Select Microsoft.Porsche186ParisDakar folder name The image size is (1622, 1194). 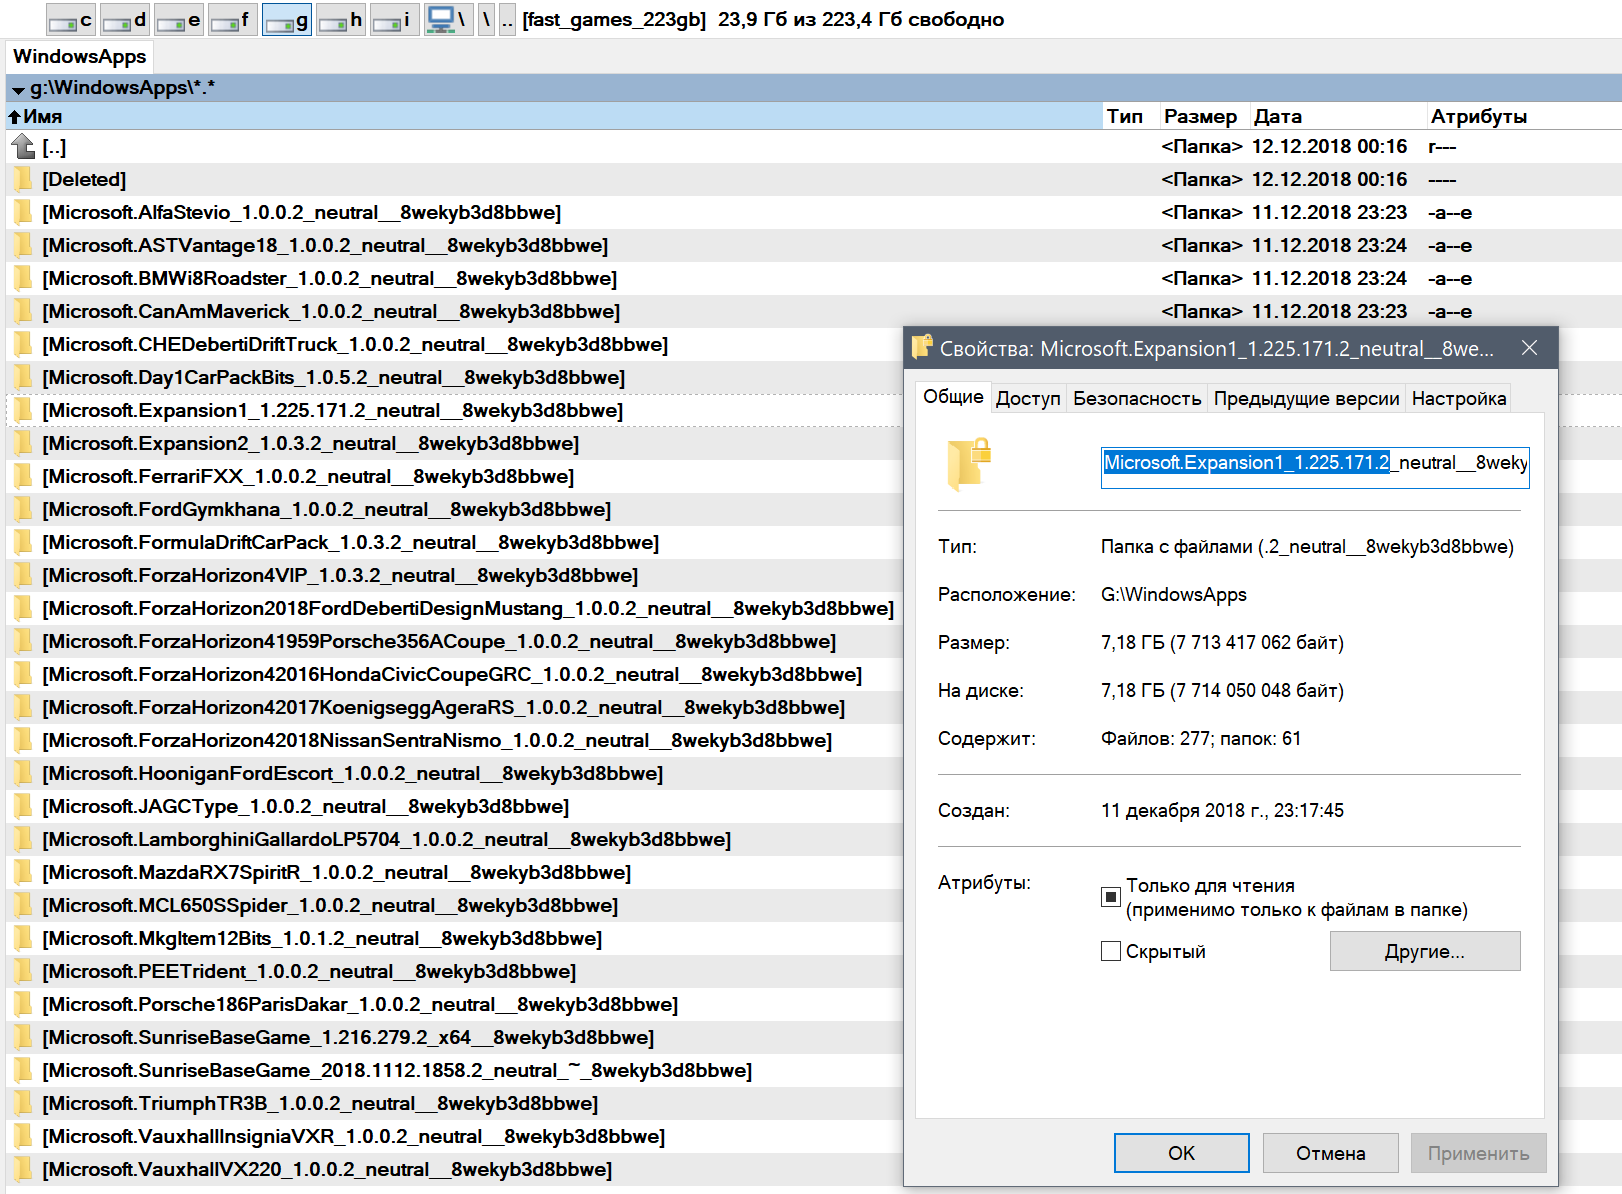[360, 1005]
